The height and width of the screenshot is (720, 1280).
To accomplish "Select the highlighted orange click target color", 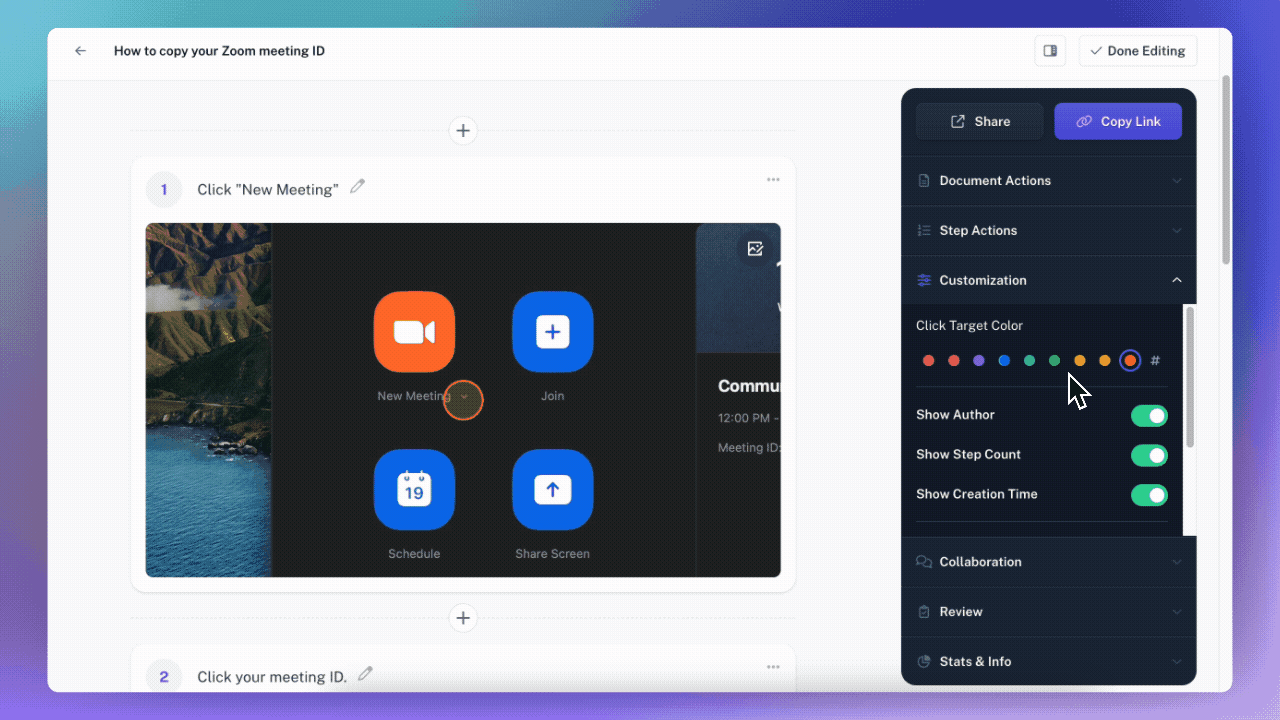I will tap(1130, 361).
